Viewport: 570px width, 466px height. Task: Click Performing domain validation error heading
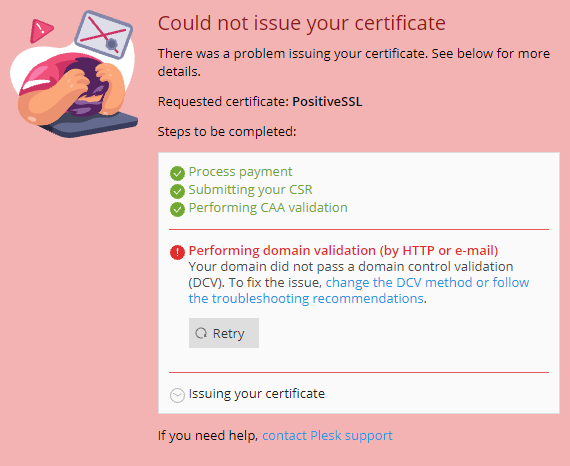pos(343,250)
